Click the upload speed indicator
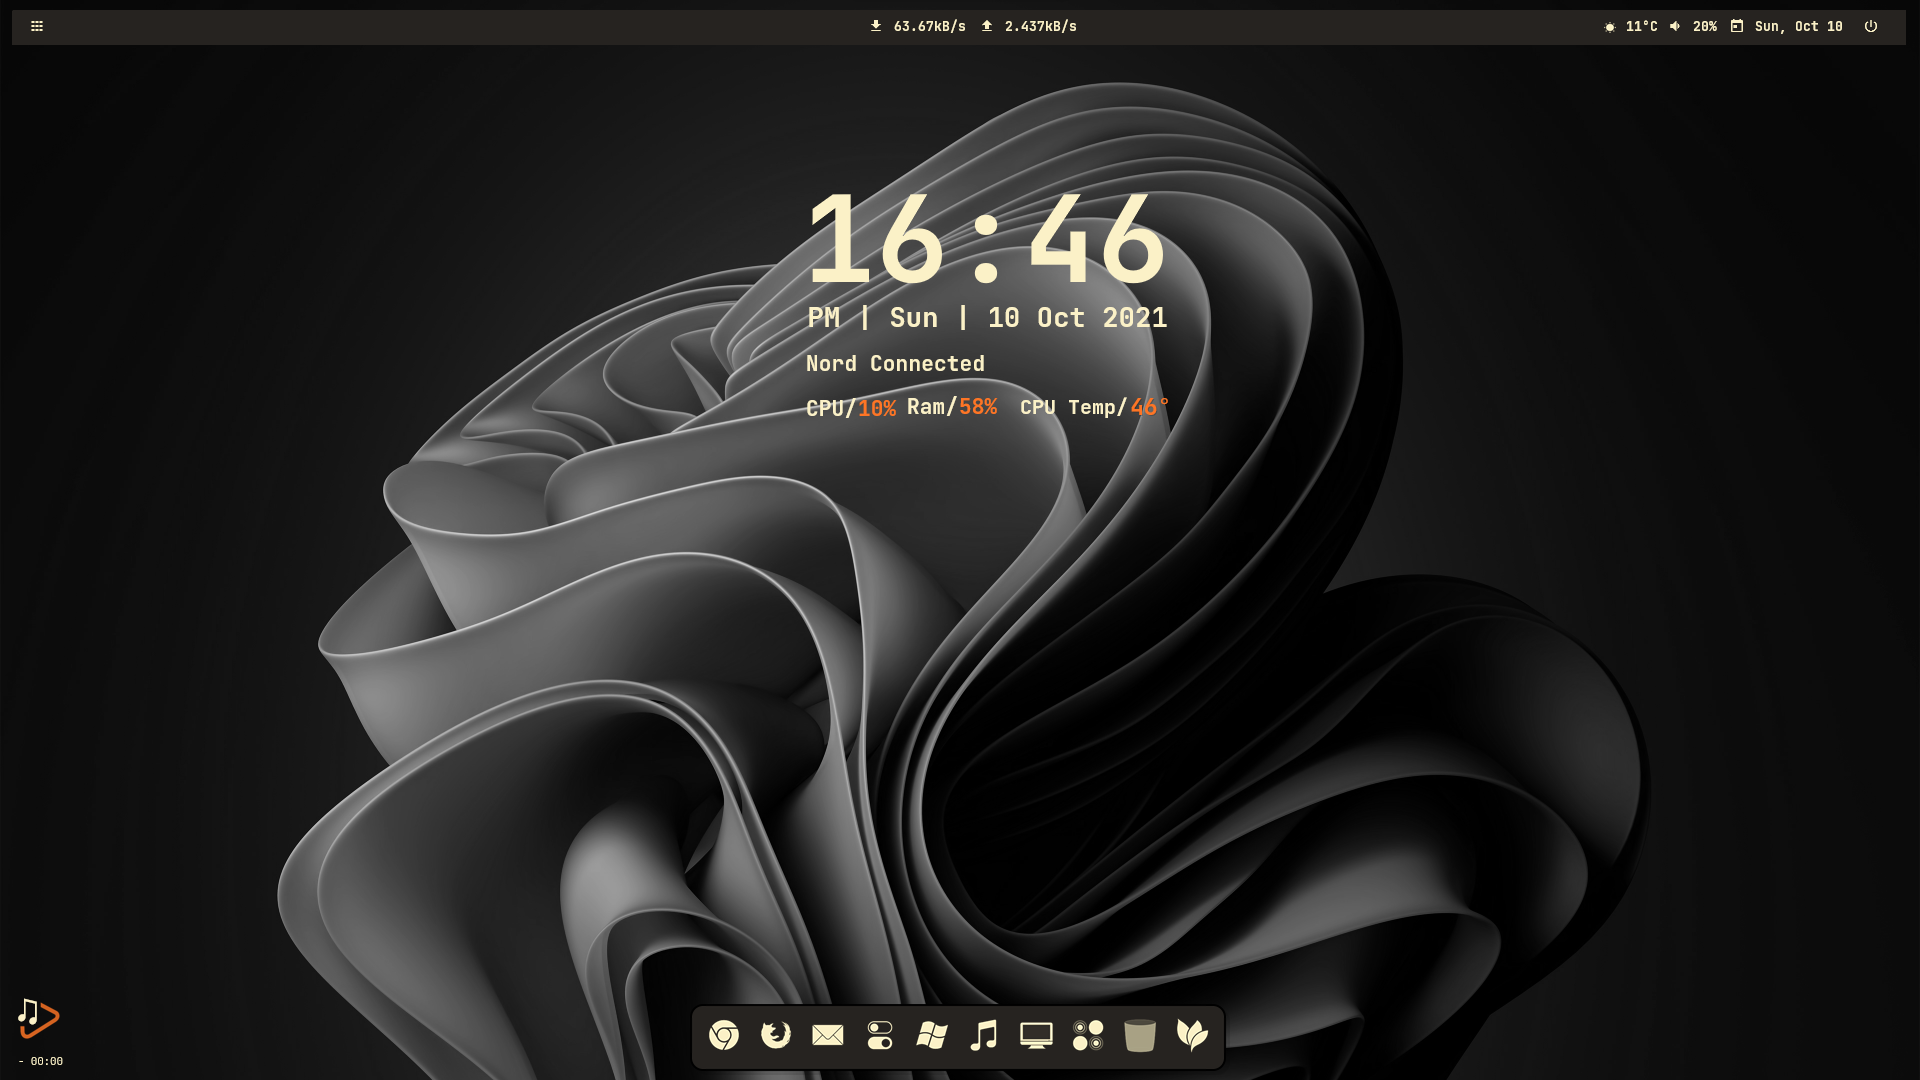1920x1080 pixels. click(x=1040, y=27)
